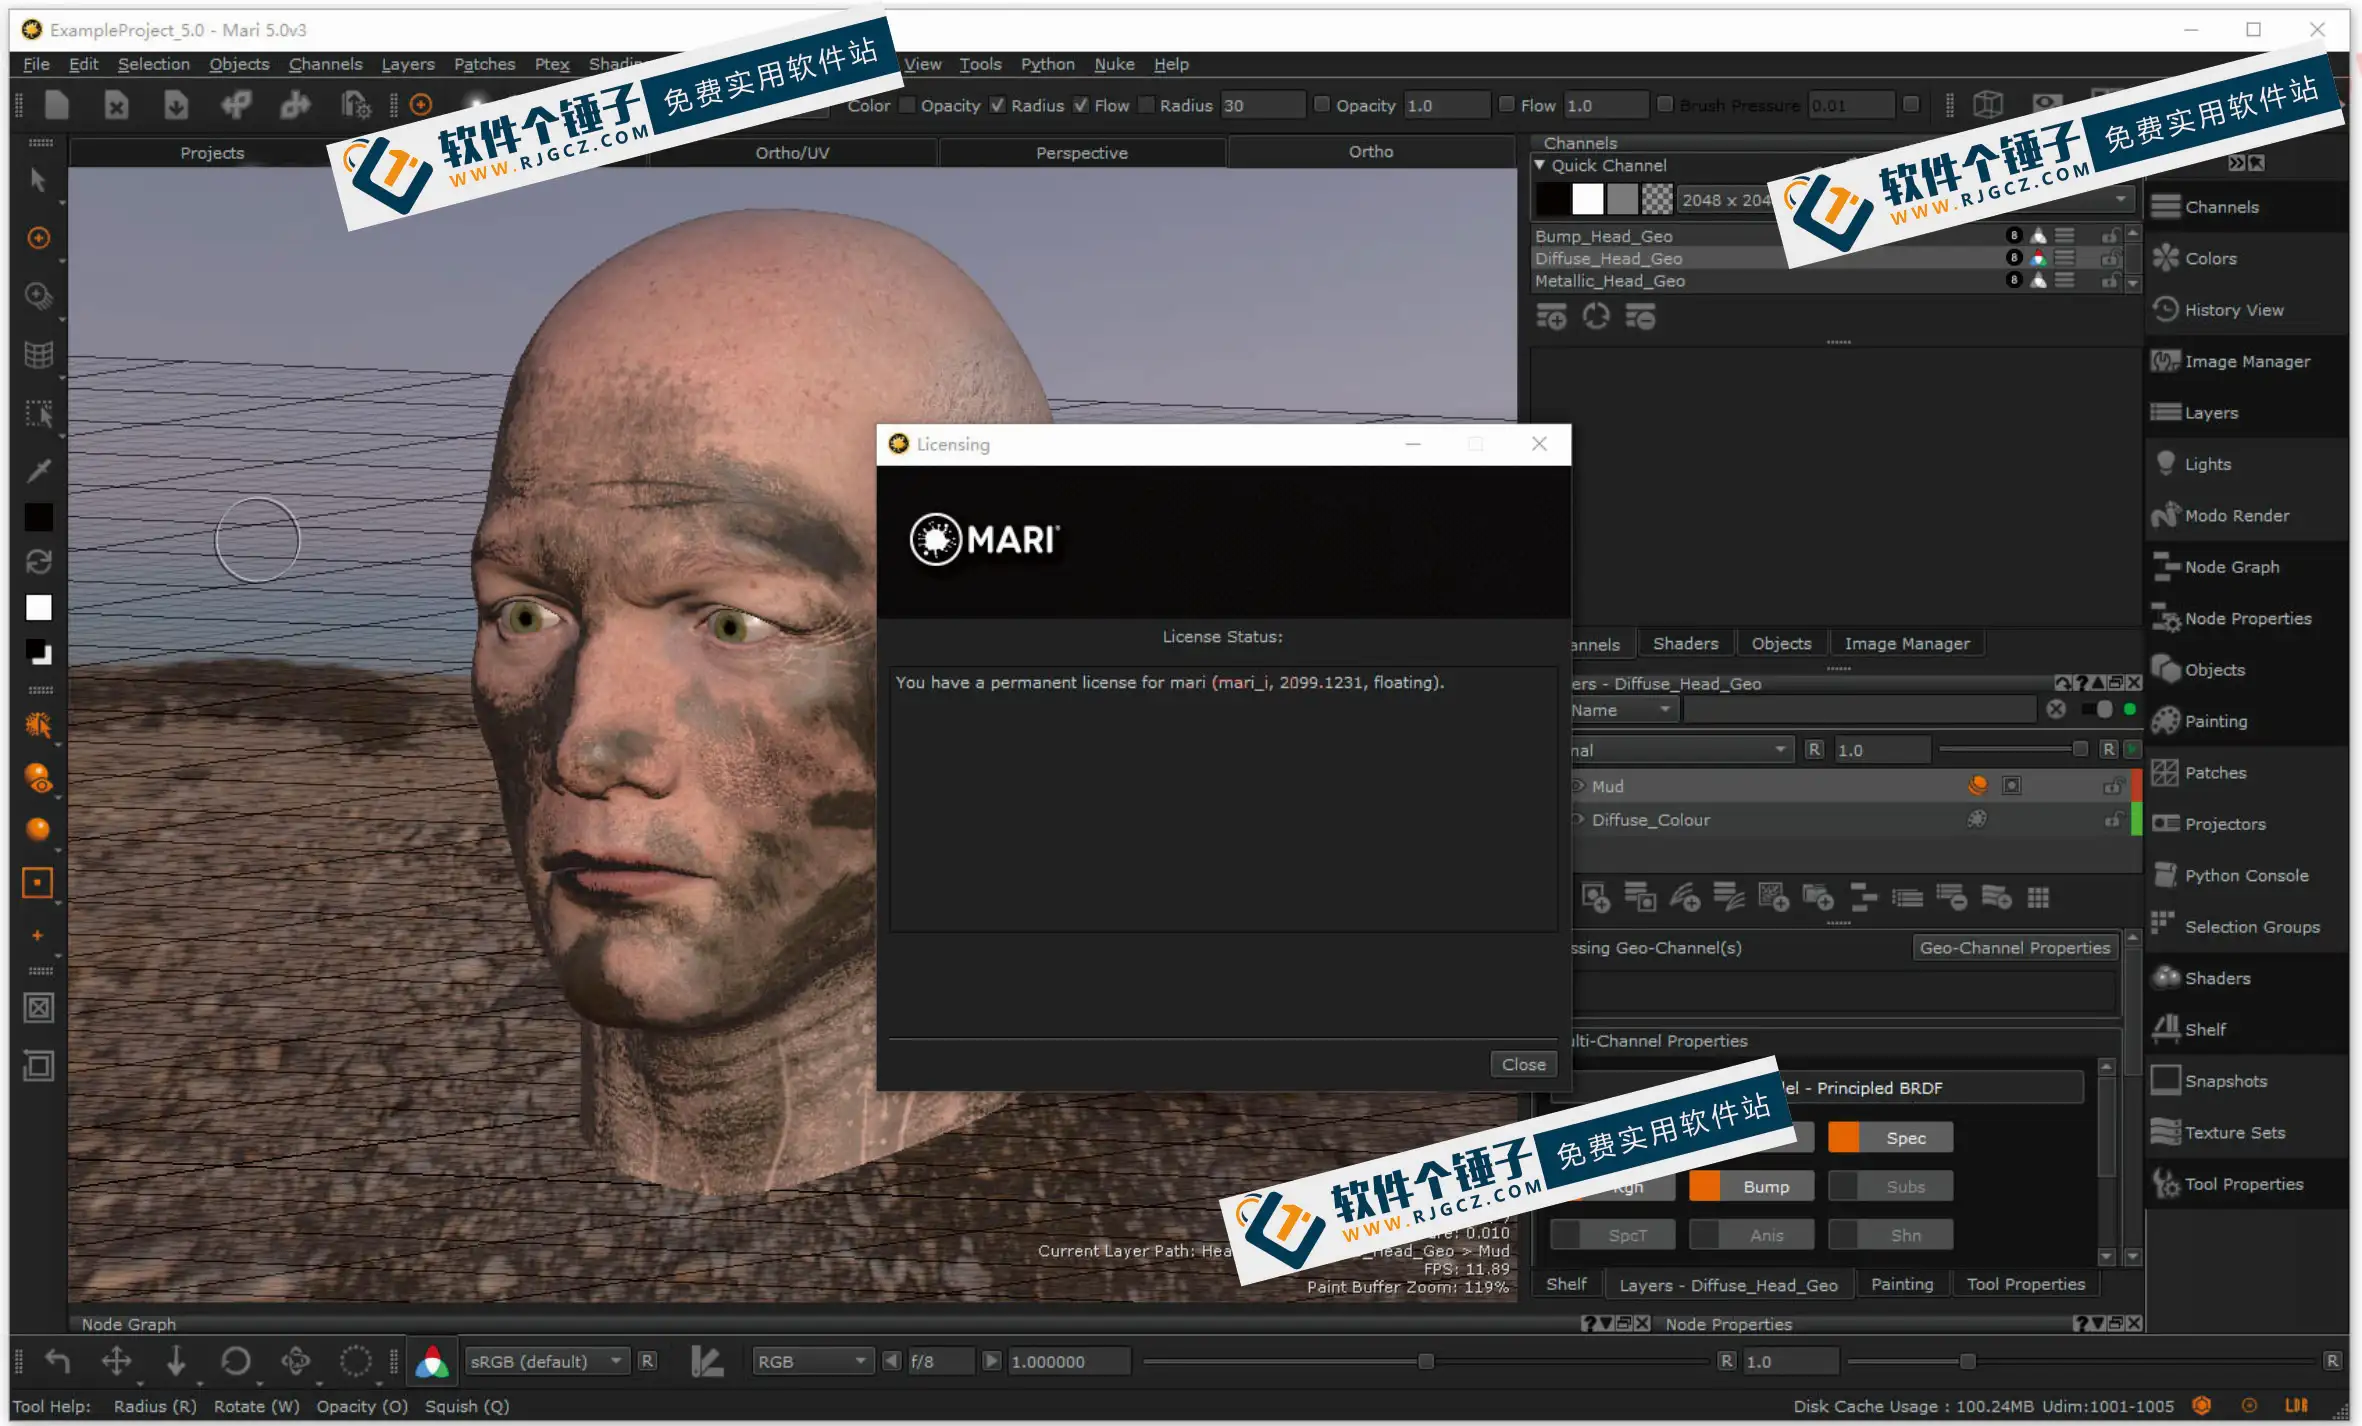
Task: Click the Close Project icon with the X
Action: coord(117,105)
